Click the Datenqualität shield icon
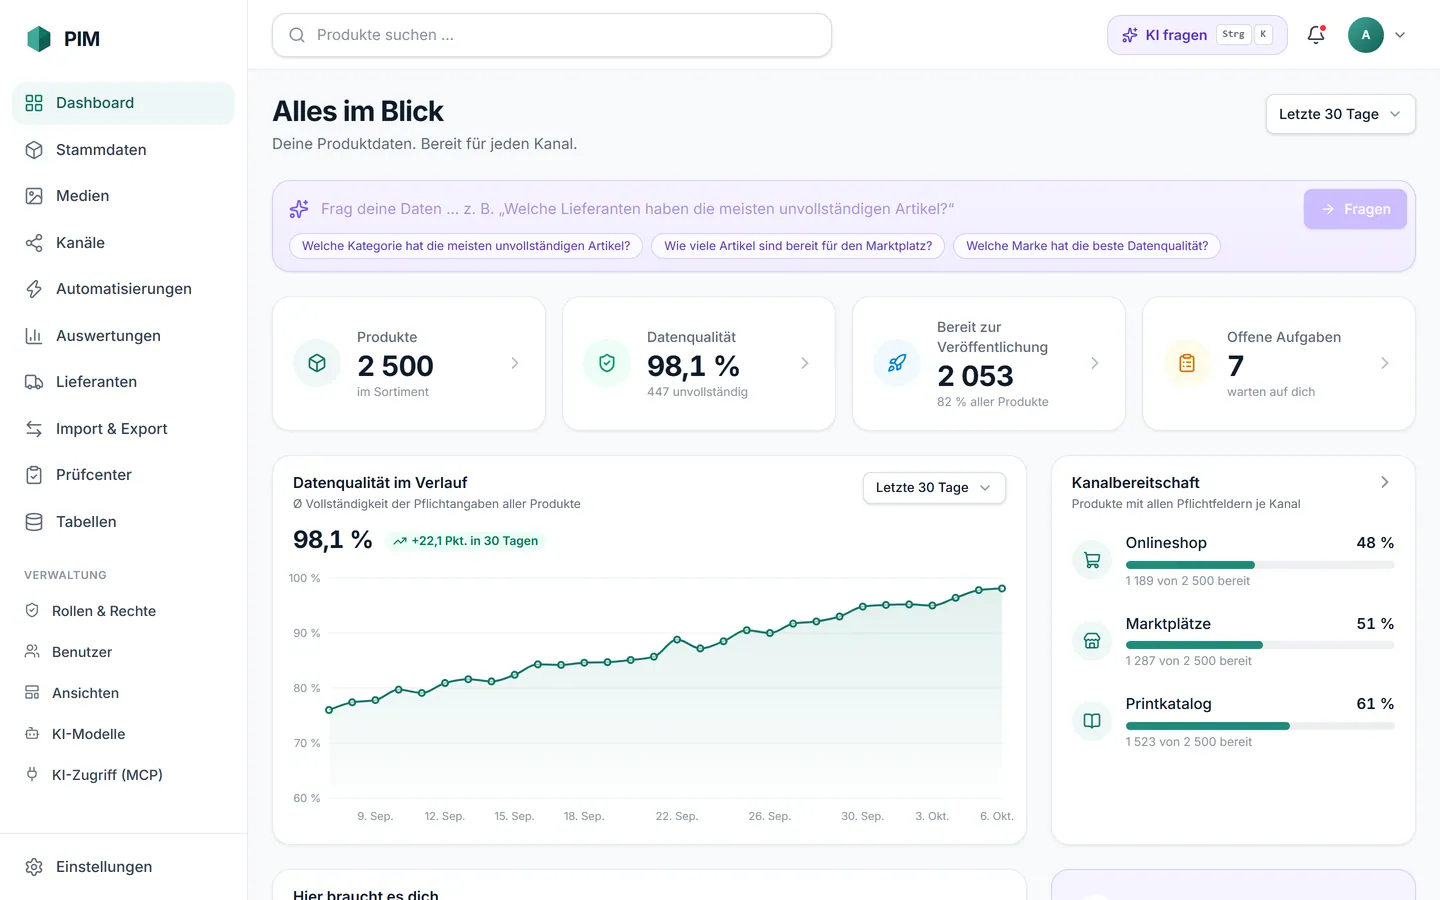Viewport: 1440px width, 900px height. [x=607, y=363]
